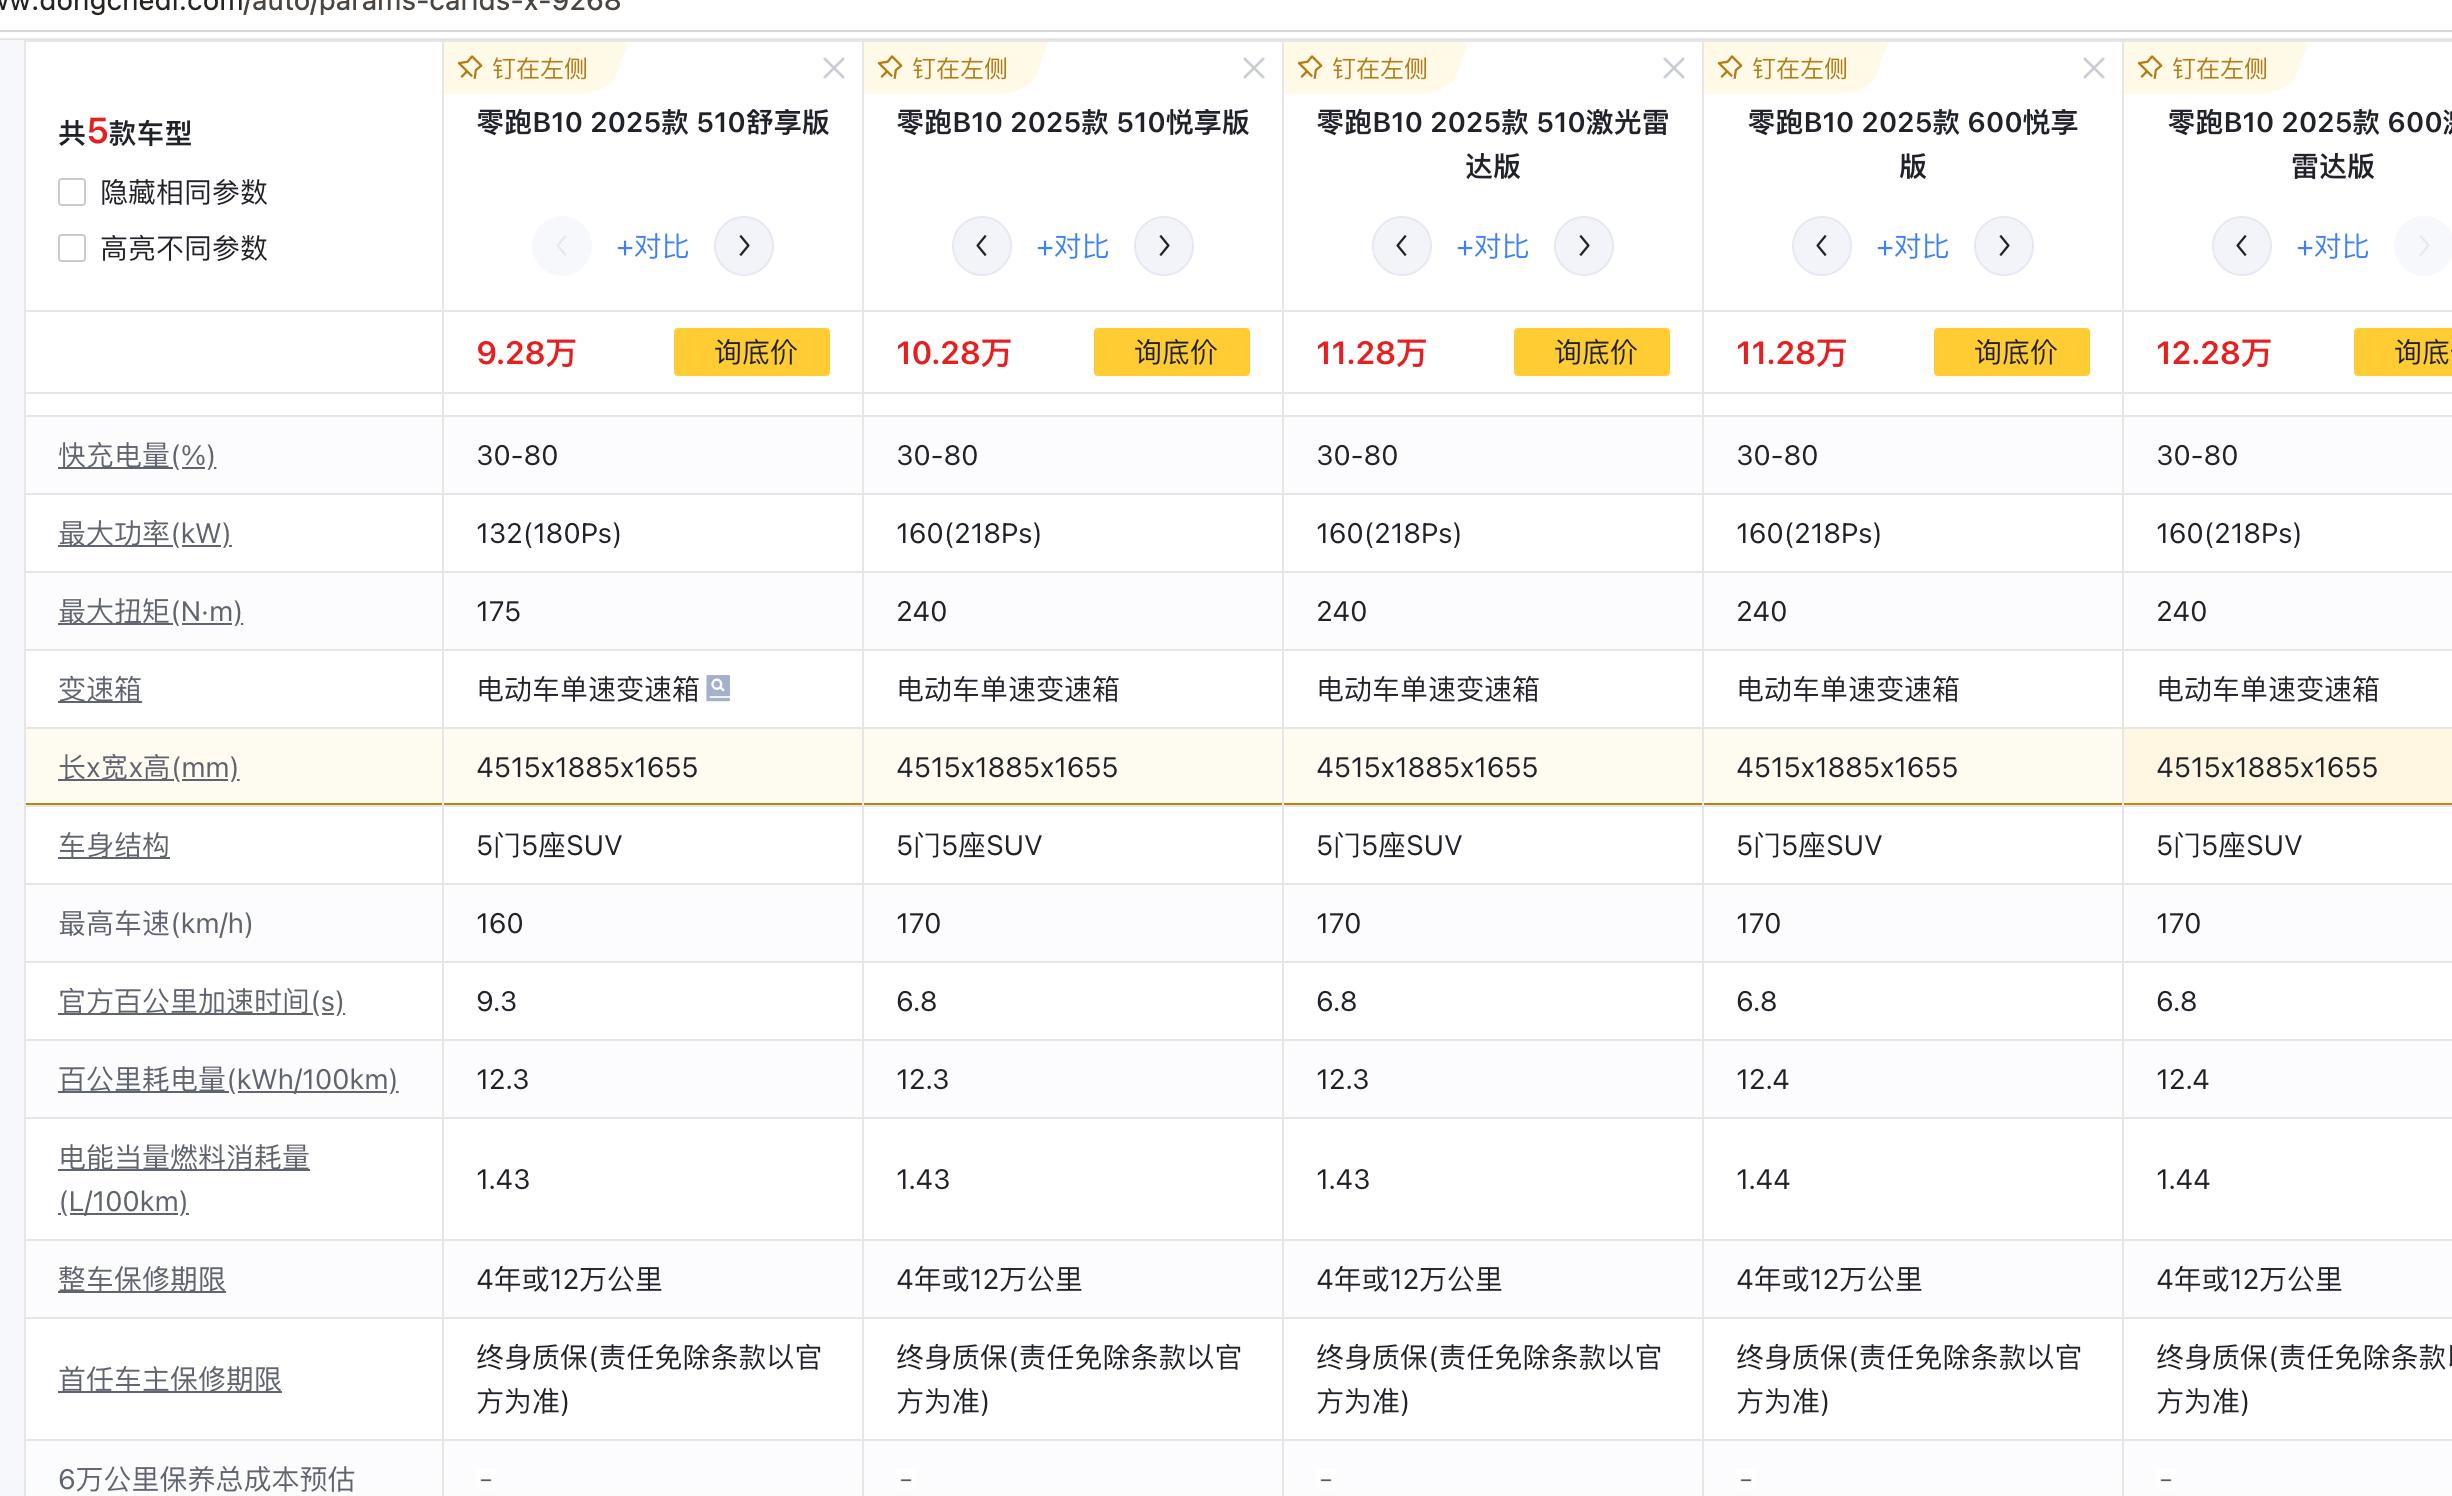Screen dimensions: 2452x1496
Task: Open the 最大扭矩(N·m) explanation link
Action: click(150, 612)
